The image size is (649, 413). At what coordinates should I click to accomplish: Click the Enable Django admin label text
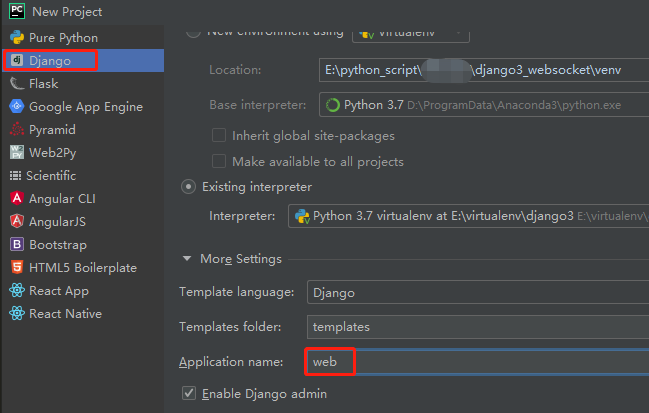(x=264, y=394)
